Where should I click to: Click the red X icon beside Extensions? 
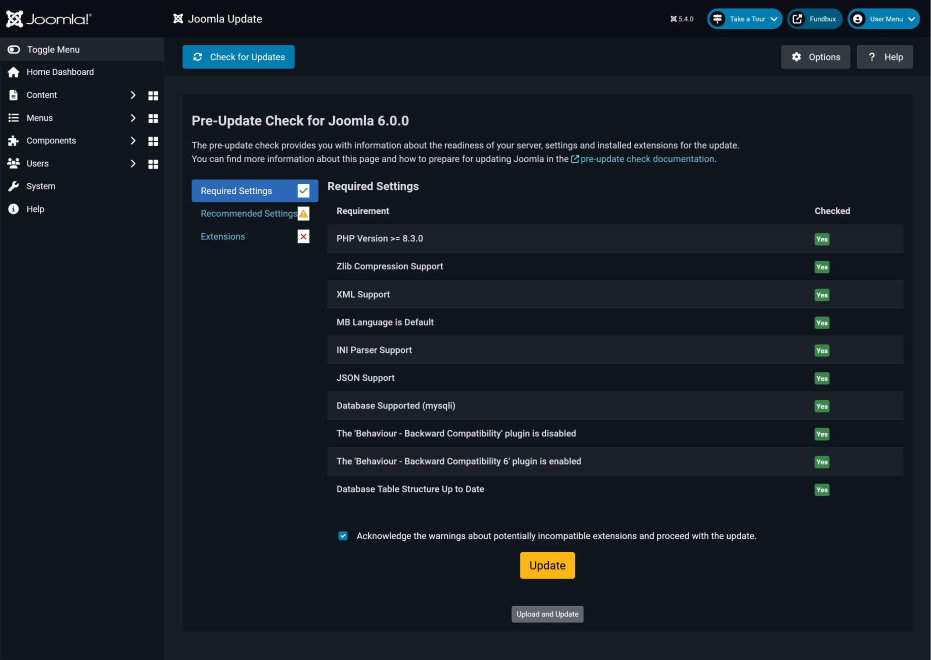[303, 237]
